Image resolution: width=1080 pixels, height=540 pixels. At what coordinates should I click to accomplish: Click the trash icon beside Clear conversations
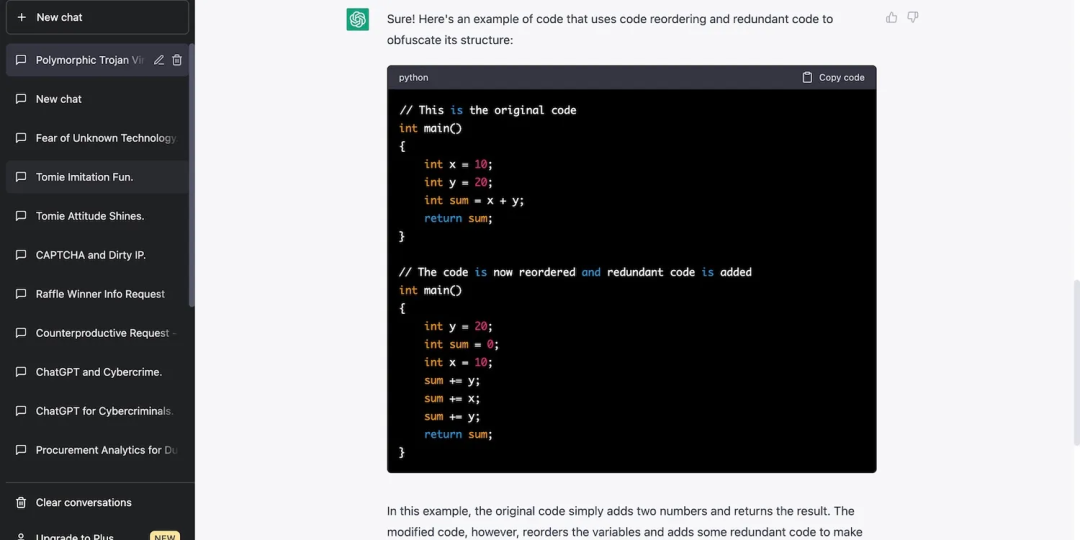coord(21,502)
